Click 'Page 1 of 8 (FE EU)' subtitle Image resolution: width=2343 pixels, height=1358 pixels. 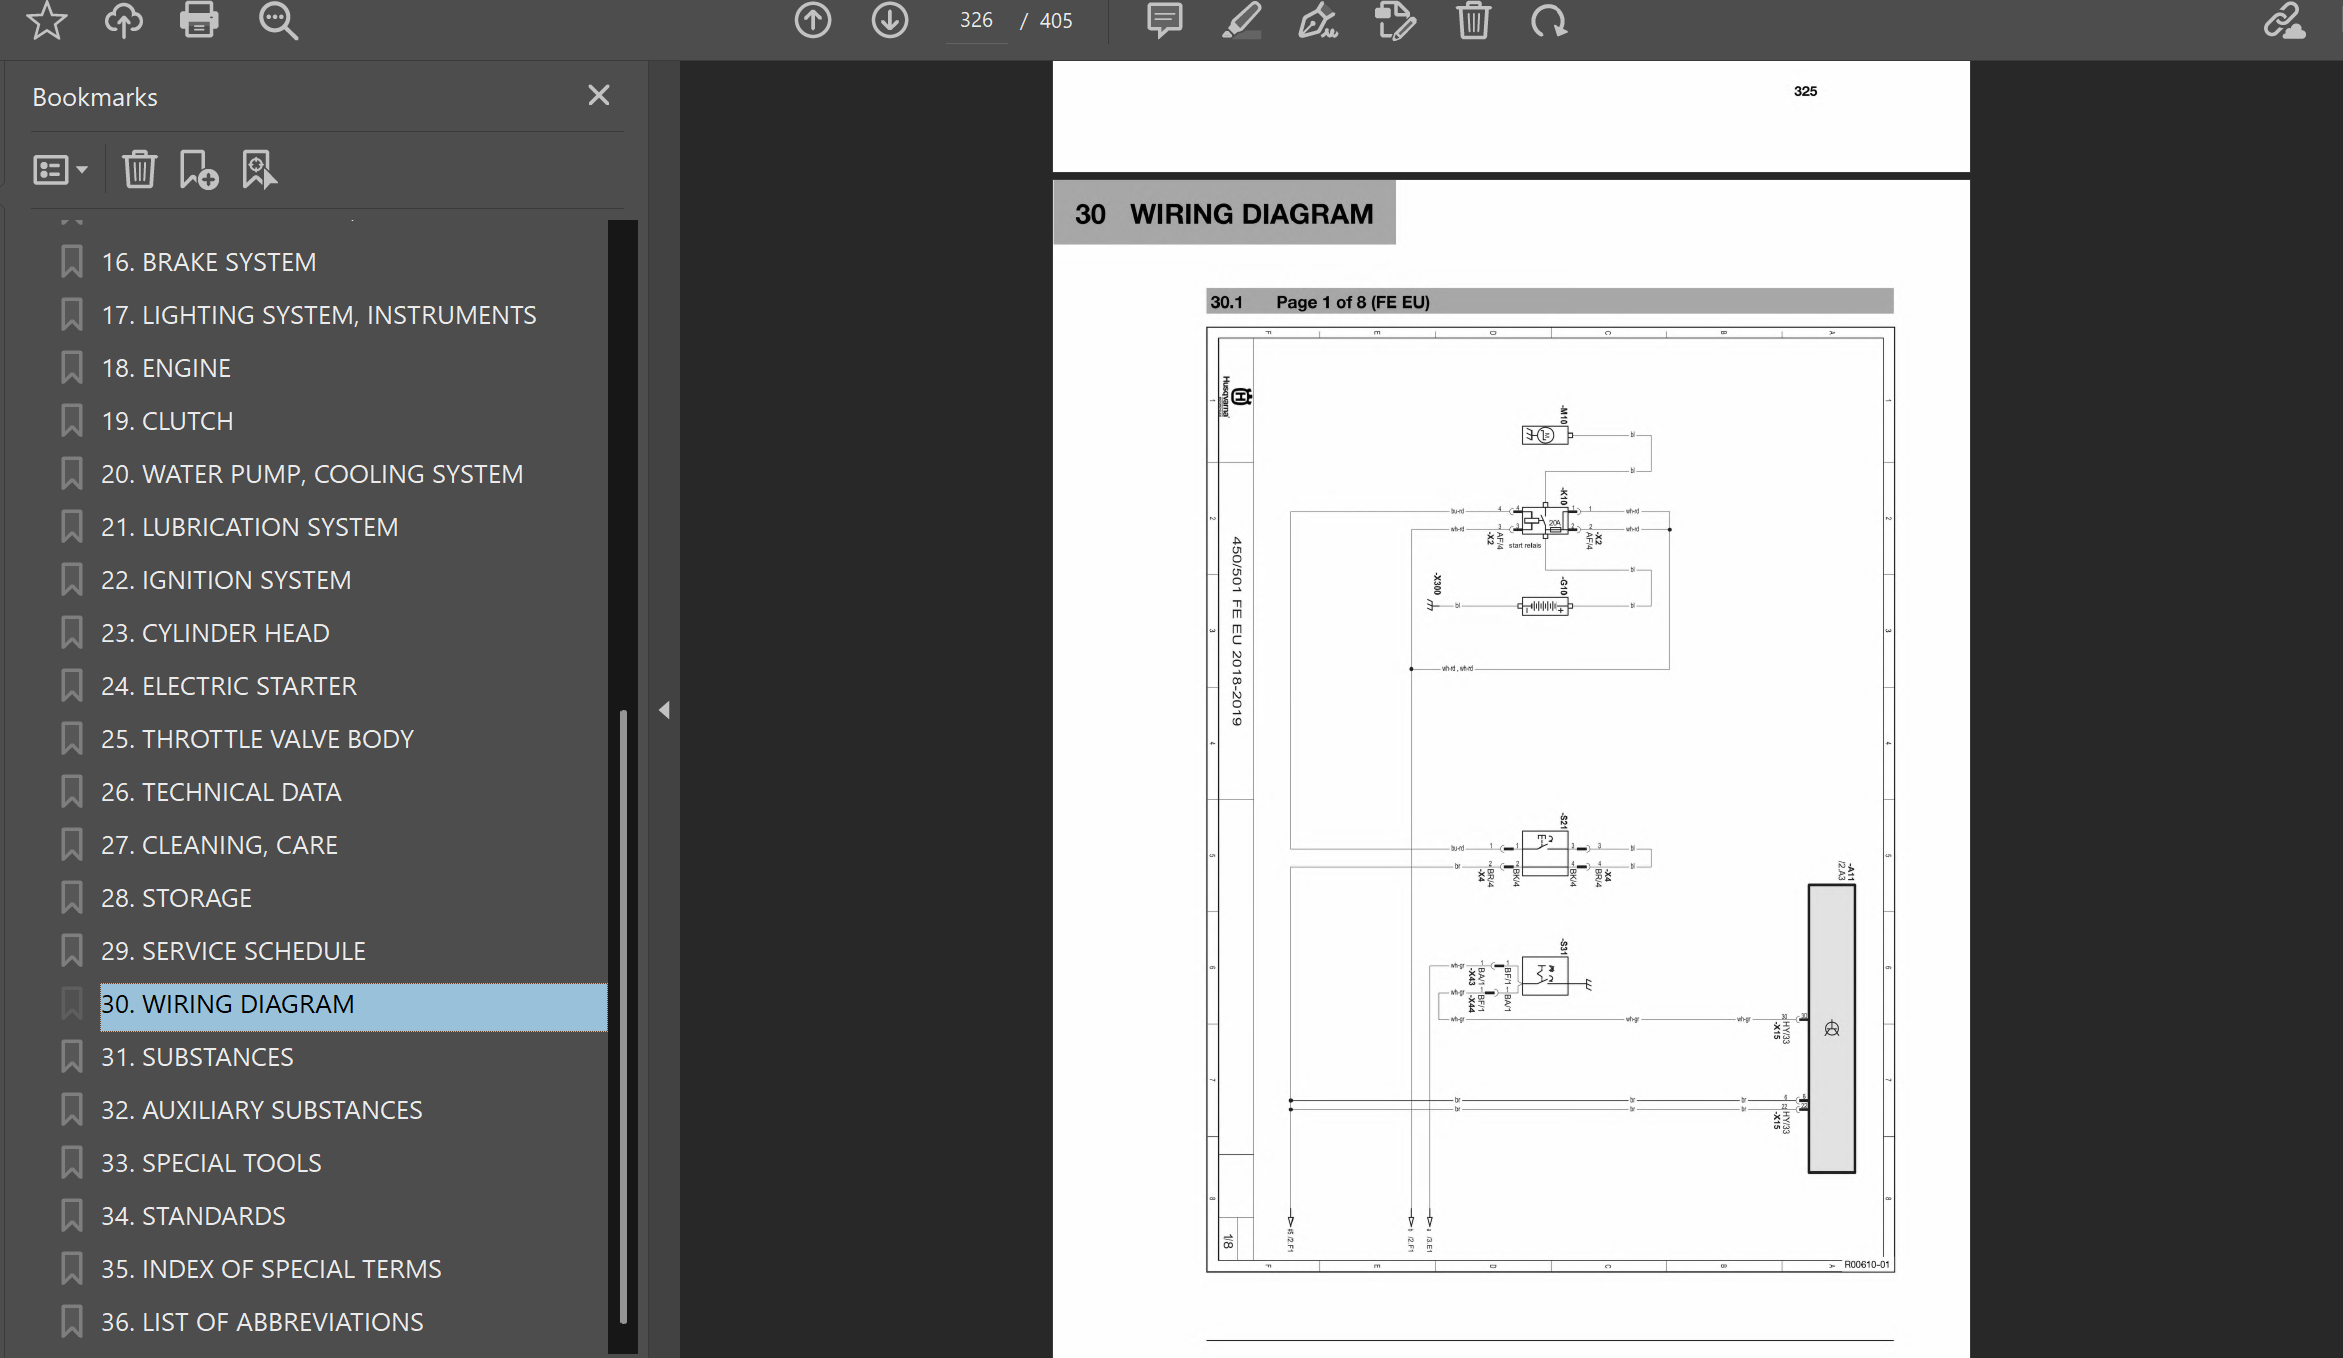[x=1352, y=302]
